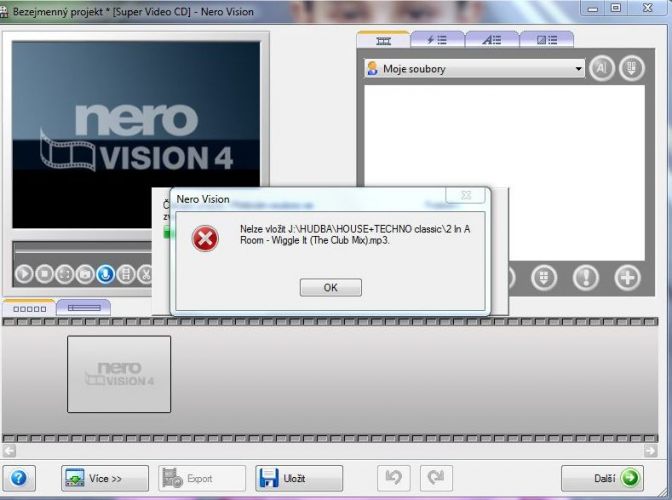
Task: Click the exclamation mark icon below the media list
Action: 586,278
